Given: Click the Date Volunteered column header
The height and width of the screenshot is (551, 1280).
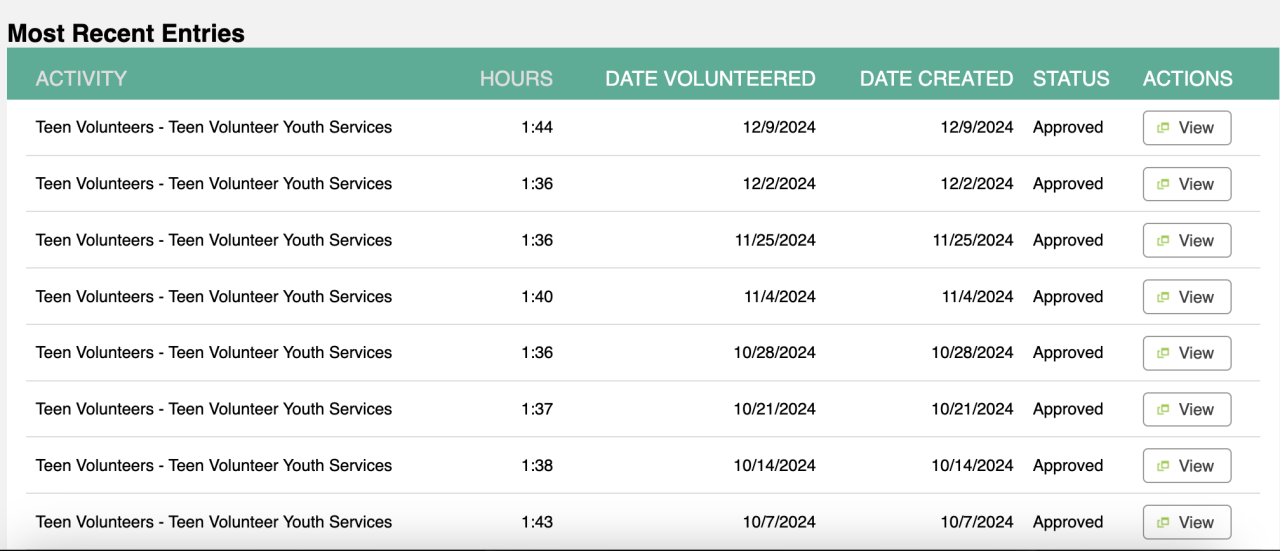Looking at the screenshot, I should click(710, 78).
